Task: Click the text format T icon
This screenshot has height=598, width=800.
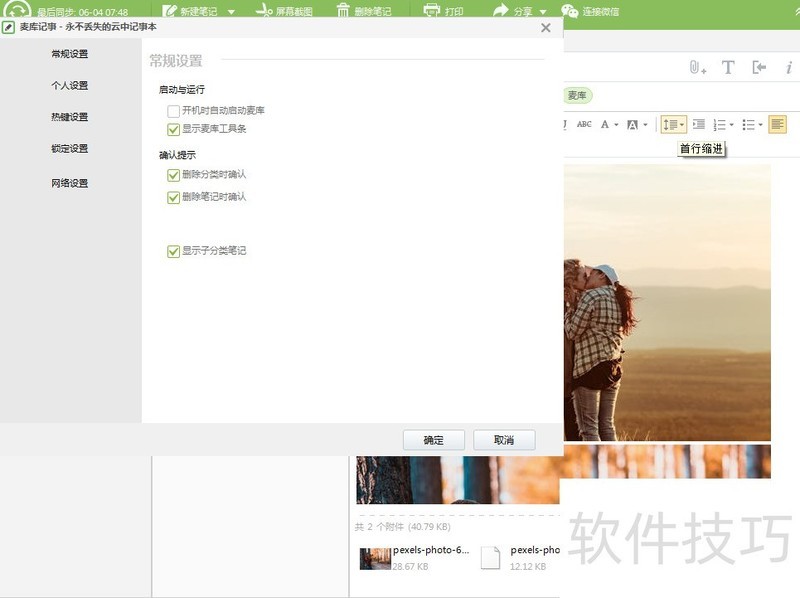Action: coord(728,68)
